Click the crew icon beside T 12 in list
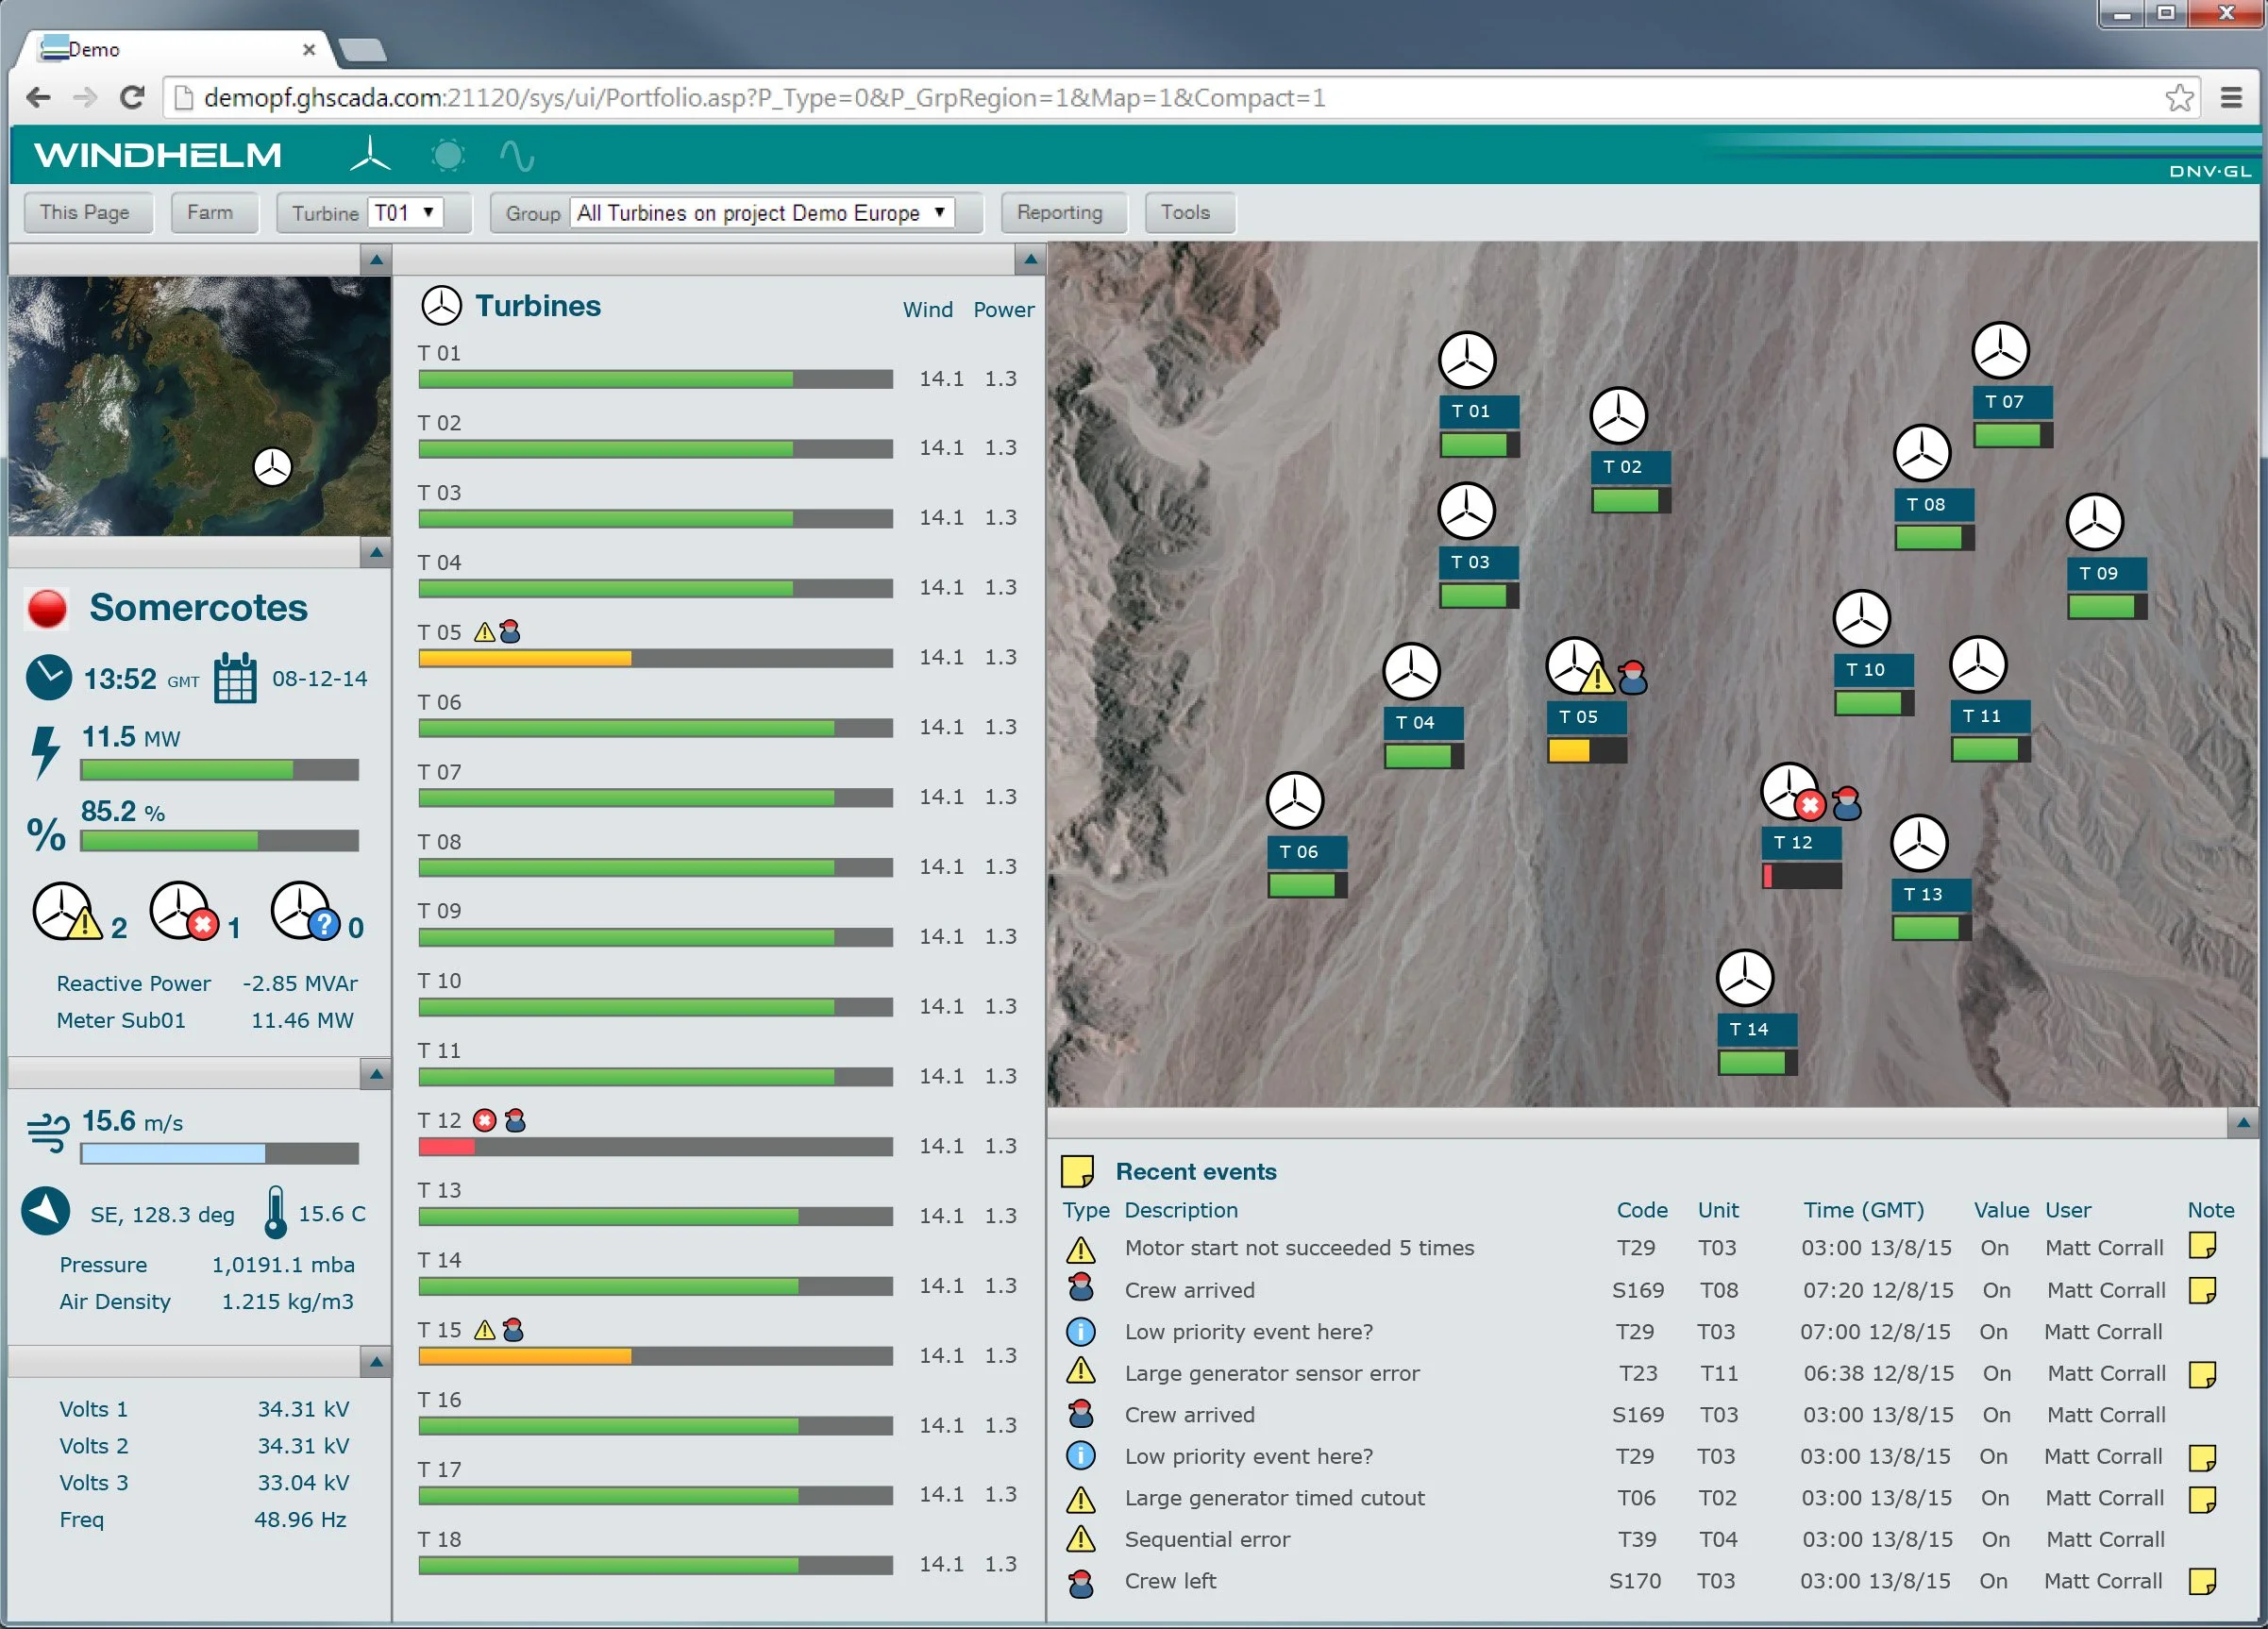Image resolution: width=2268 pixels, height=1629 pixels. tap(515, 1121)
